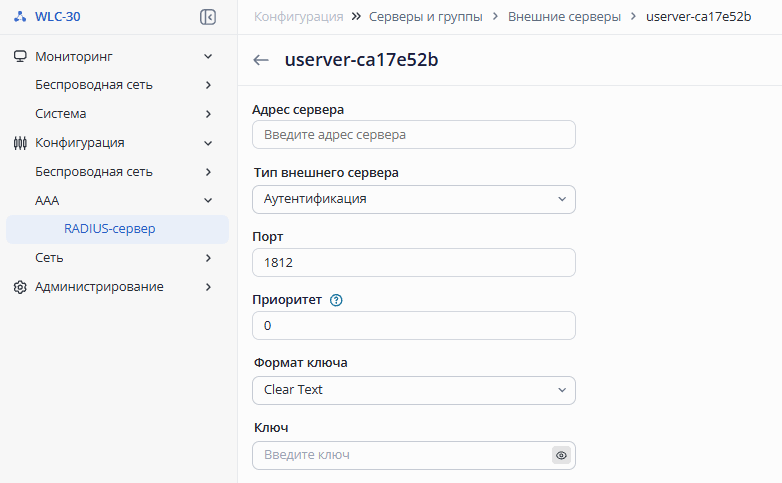Focus the Порт field showing 1812
Viewport: 782px width, 483px height.
(x=414, y=262)
